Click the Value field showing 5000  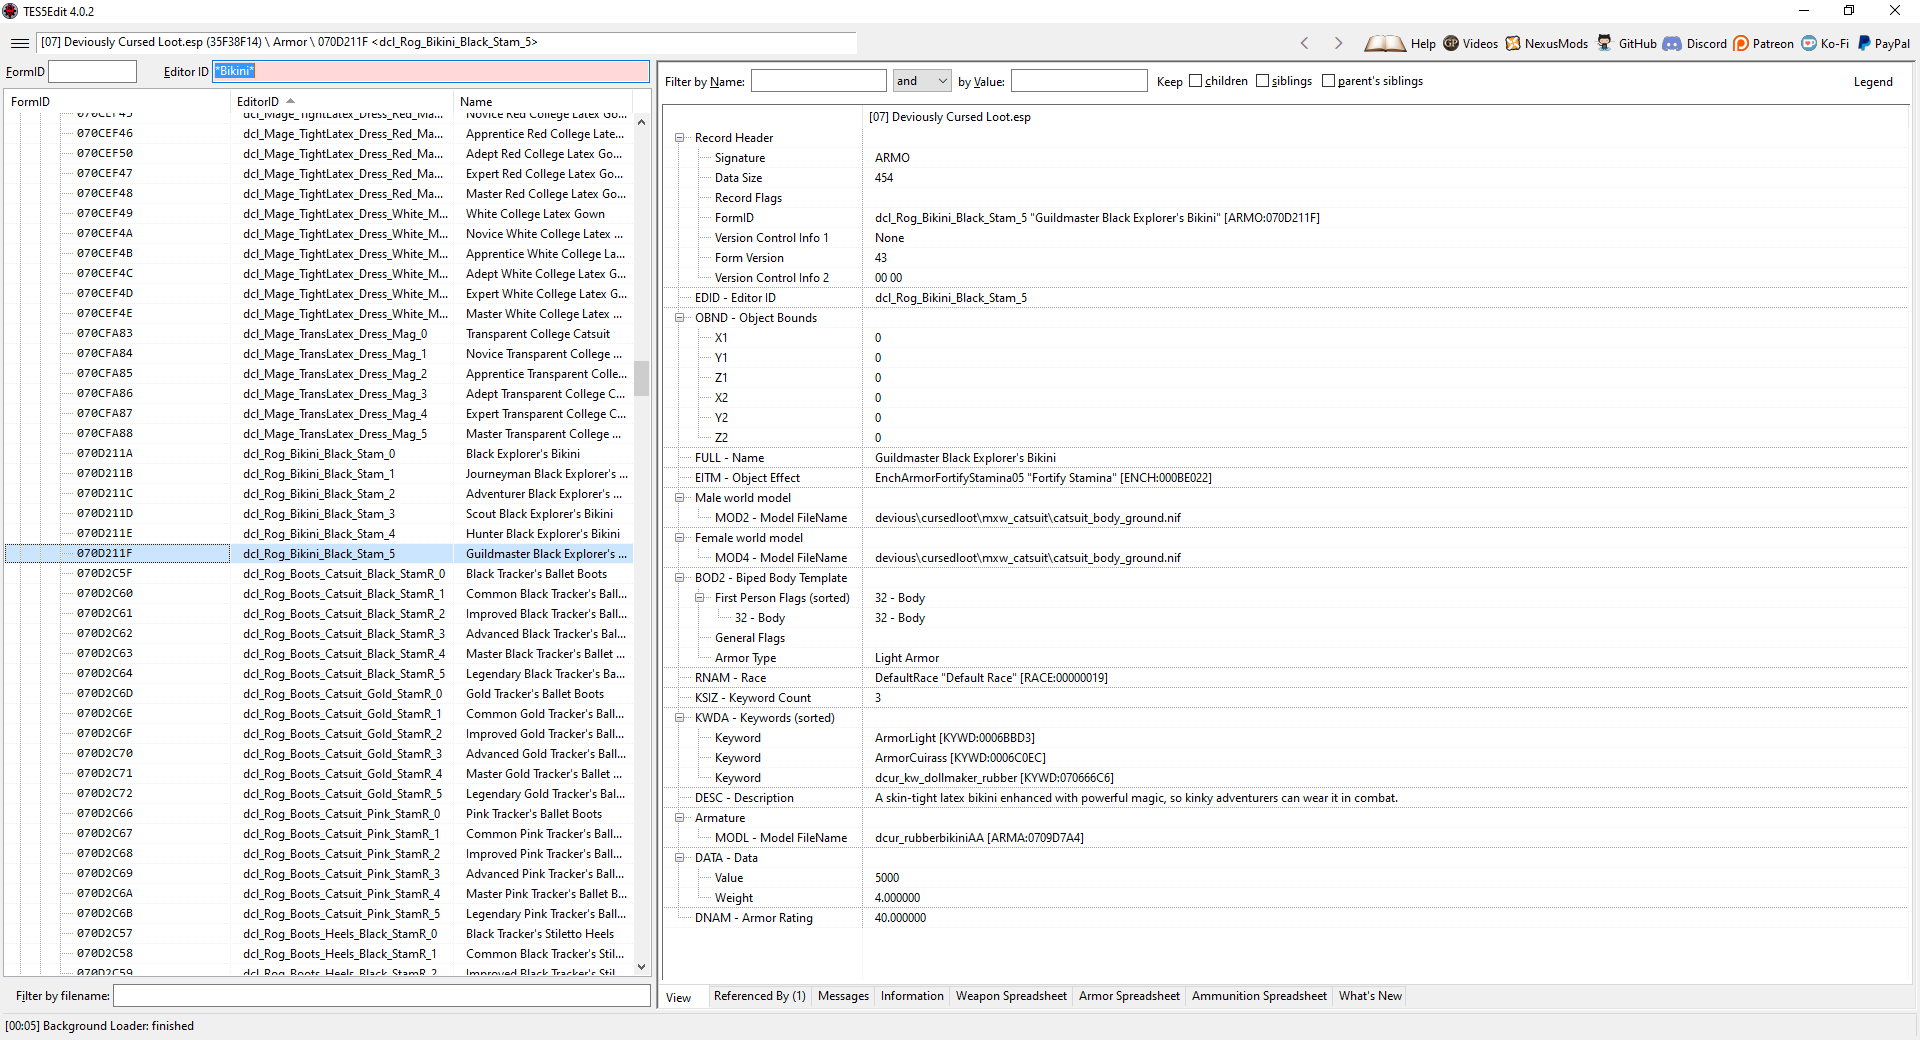click(887, 878)
